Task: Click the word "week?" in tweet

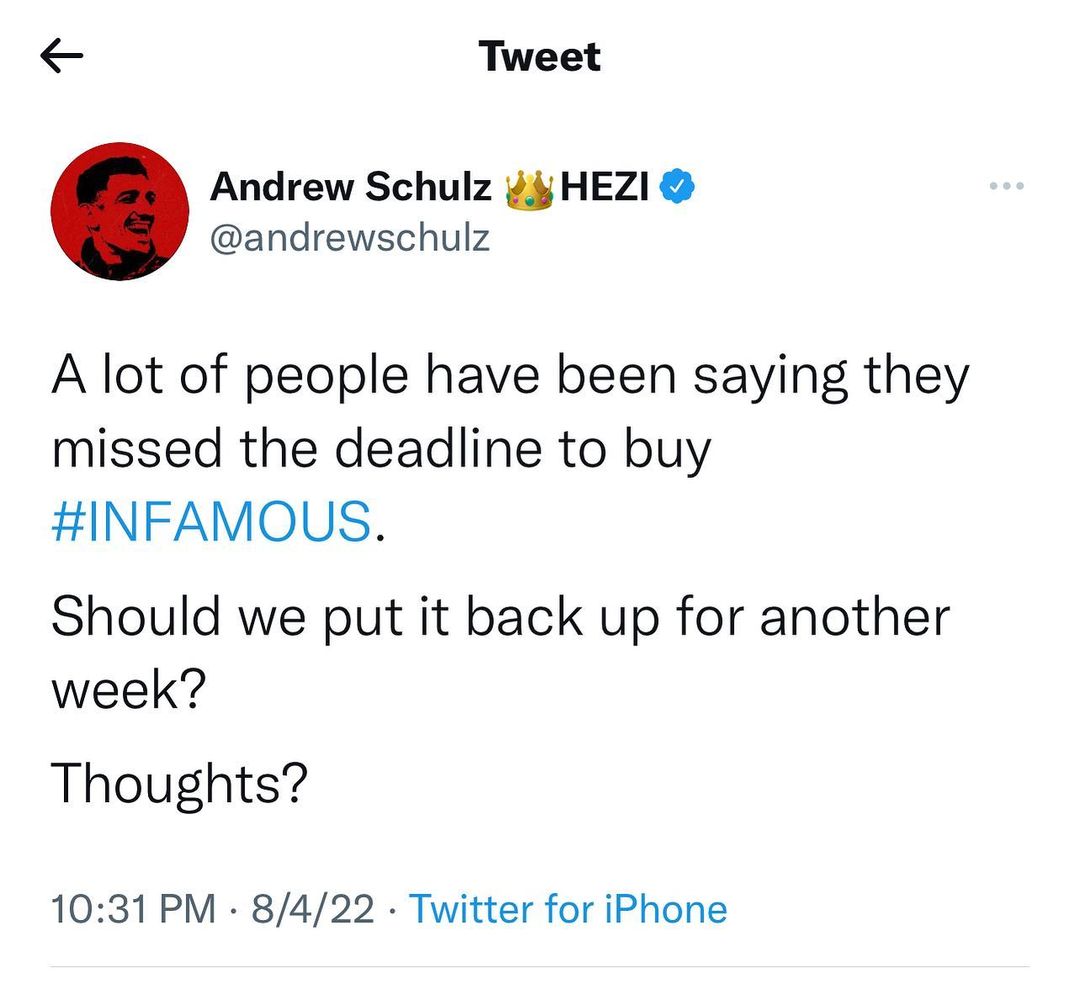Action: [129, 689]
